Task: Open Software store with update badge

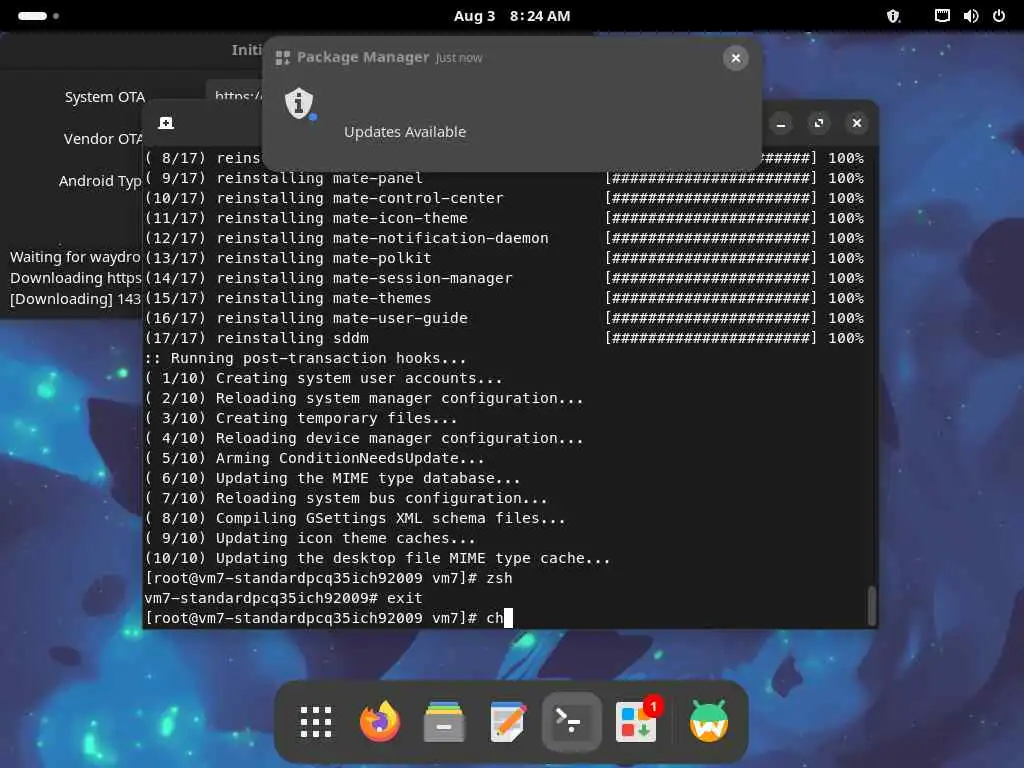Action: [636, 722]
